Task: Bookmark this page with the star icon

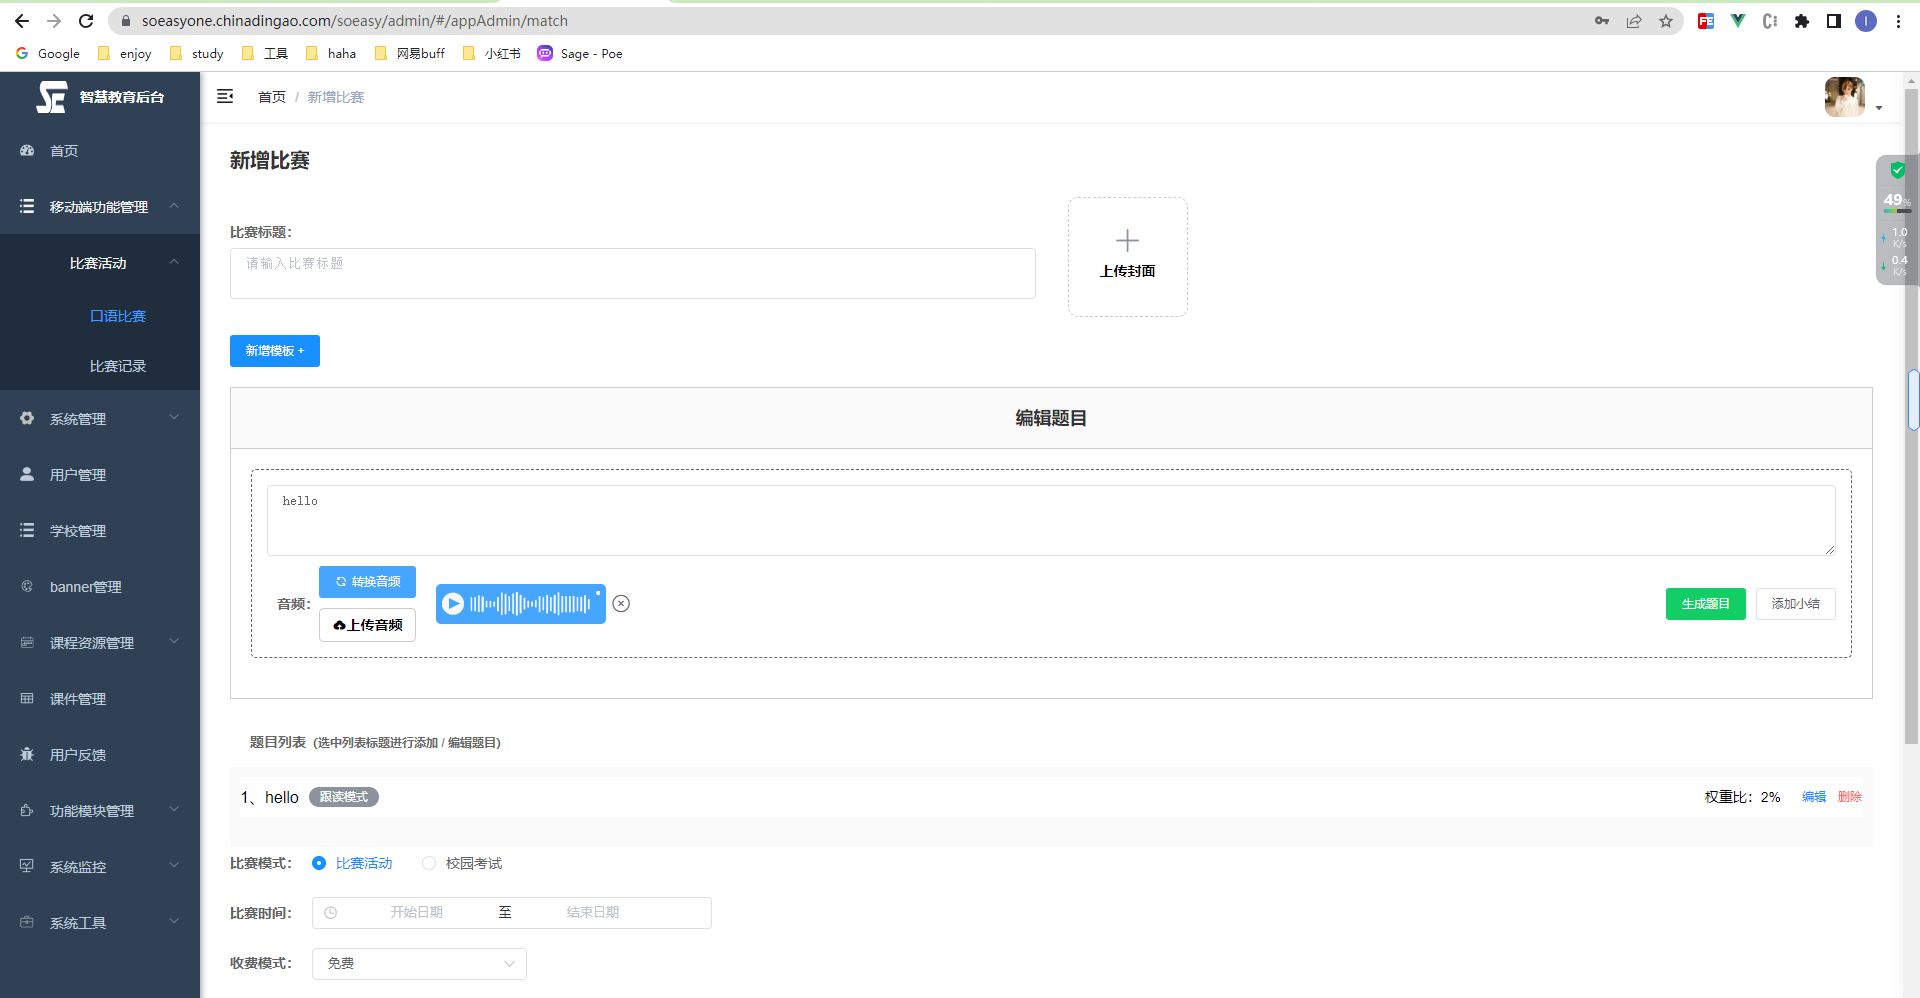Action: click(1665, 21)
